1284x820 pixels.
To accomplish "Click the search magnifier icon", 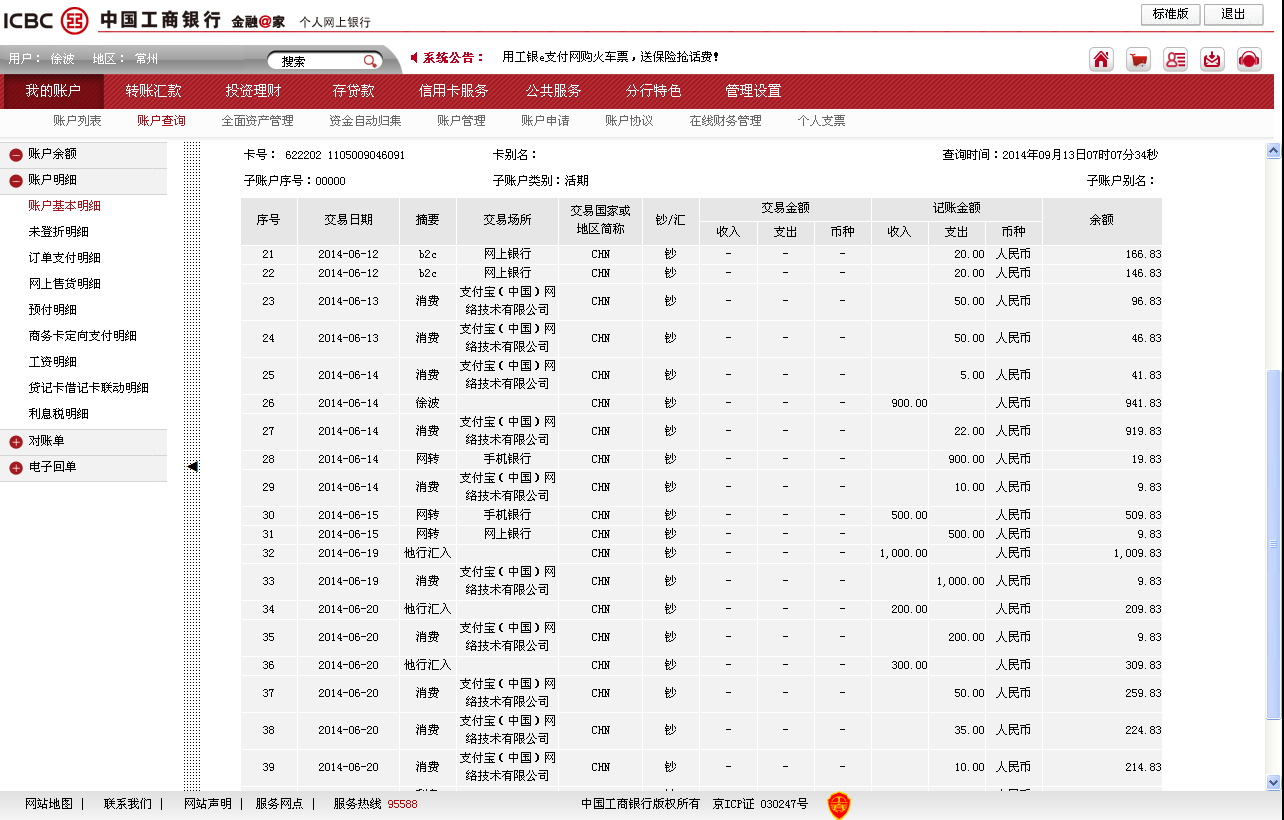I will tap(370, 61).
